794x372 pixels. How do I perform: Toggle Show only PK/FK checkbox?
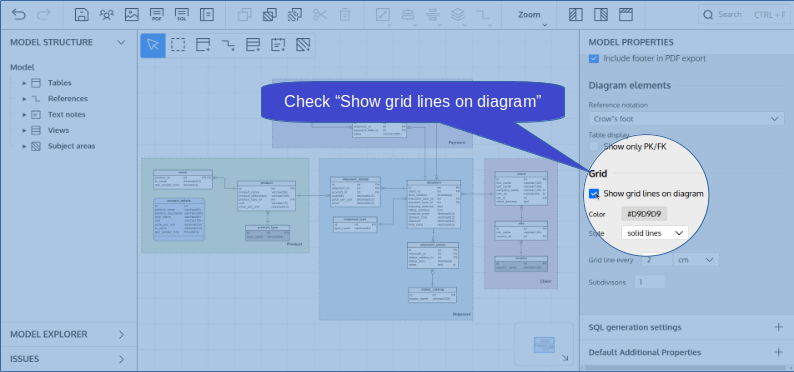point(594,146)
